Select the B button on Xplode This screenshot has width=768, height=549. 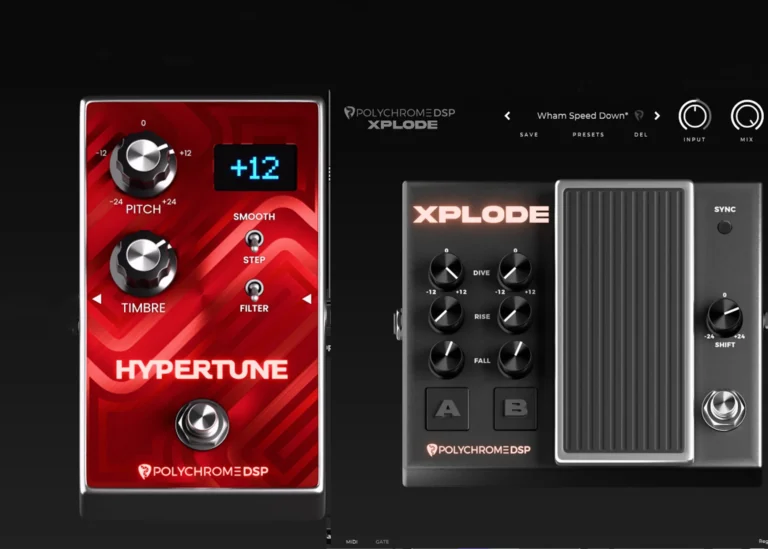point(515,408)
